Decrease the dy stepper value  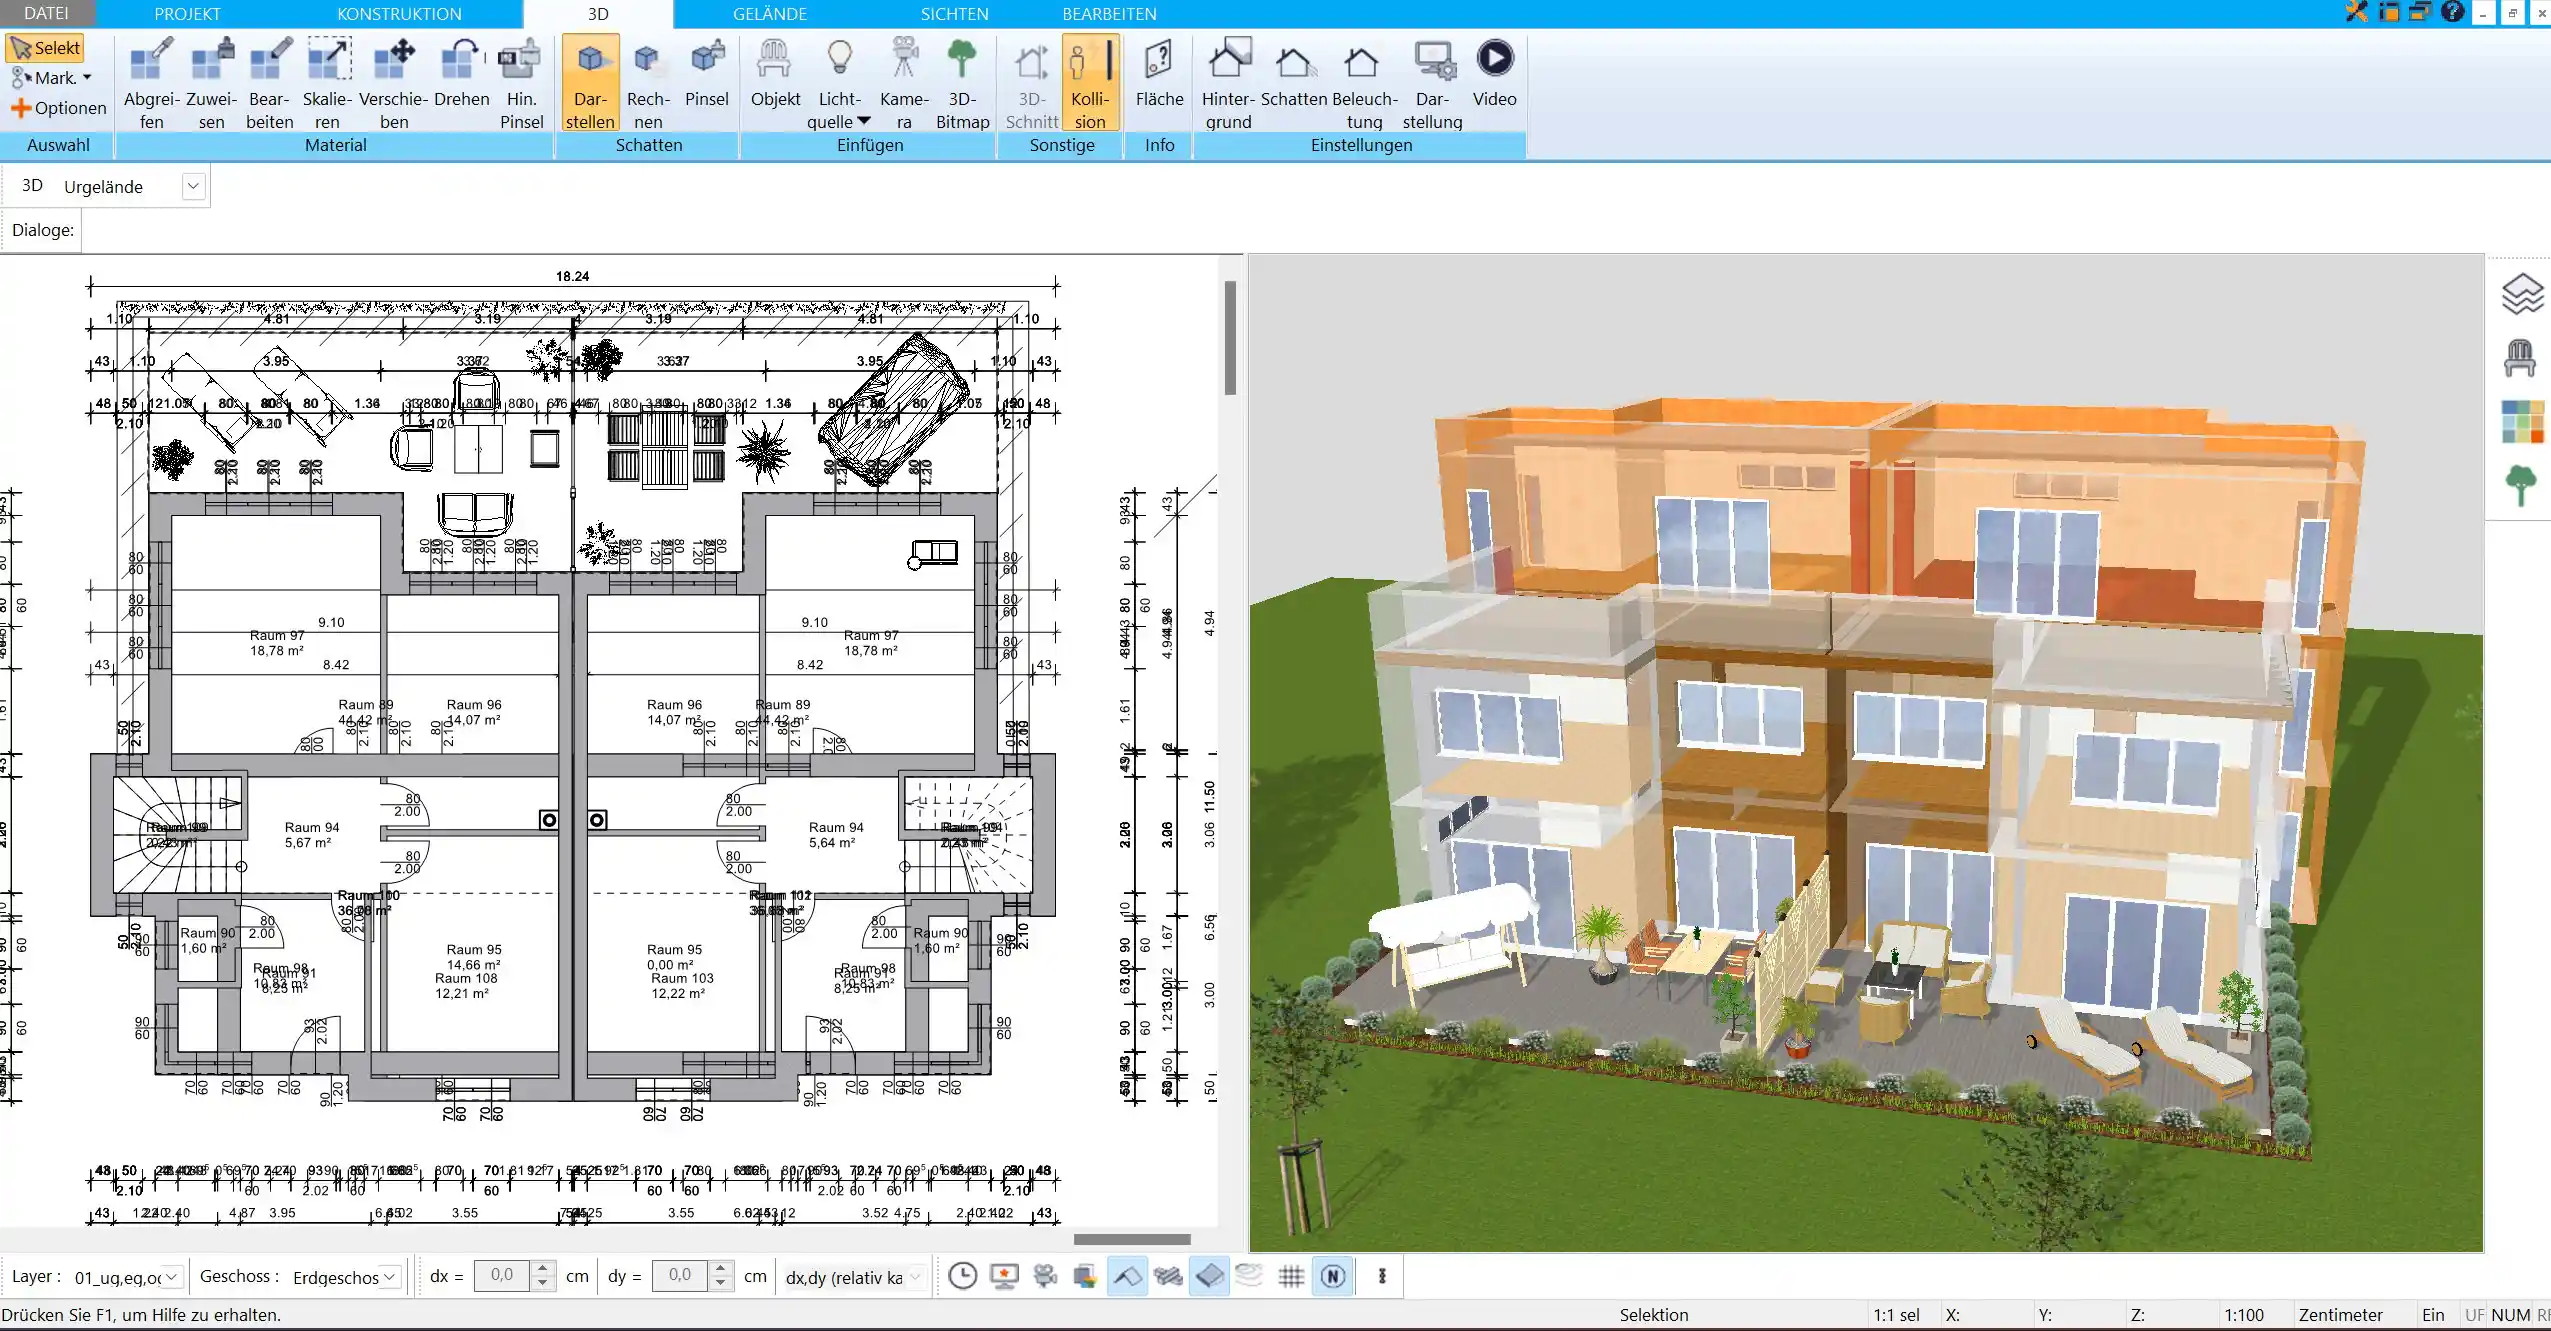tap(720, 1283)
